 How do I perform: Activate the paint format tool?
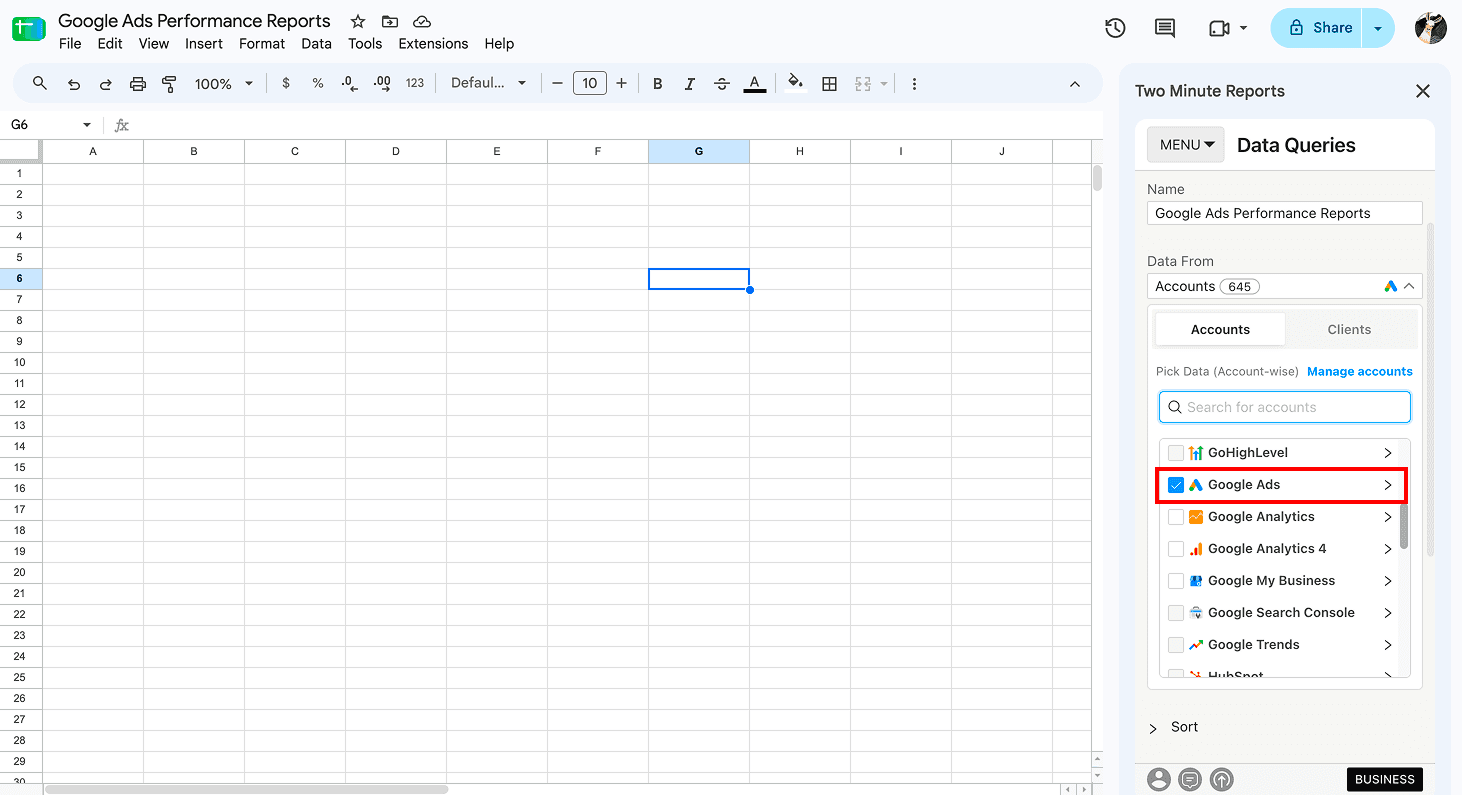tap(170, 84)
